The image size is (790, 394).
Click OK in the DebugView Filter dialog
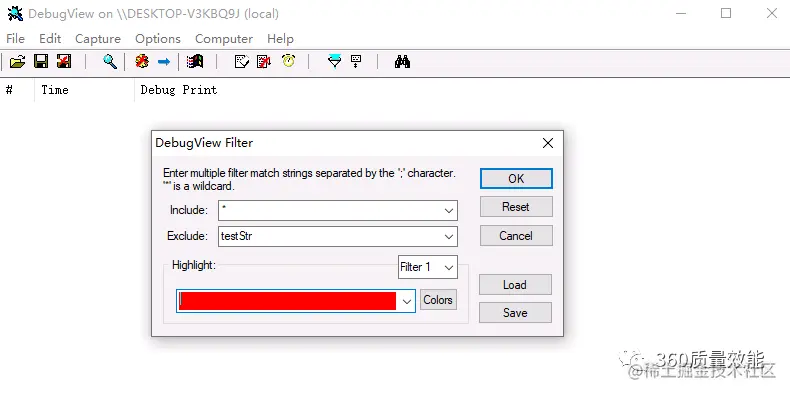pos(516,179)
